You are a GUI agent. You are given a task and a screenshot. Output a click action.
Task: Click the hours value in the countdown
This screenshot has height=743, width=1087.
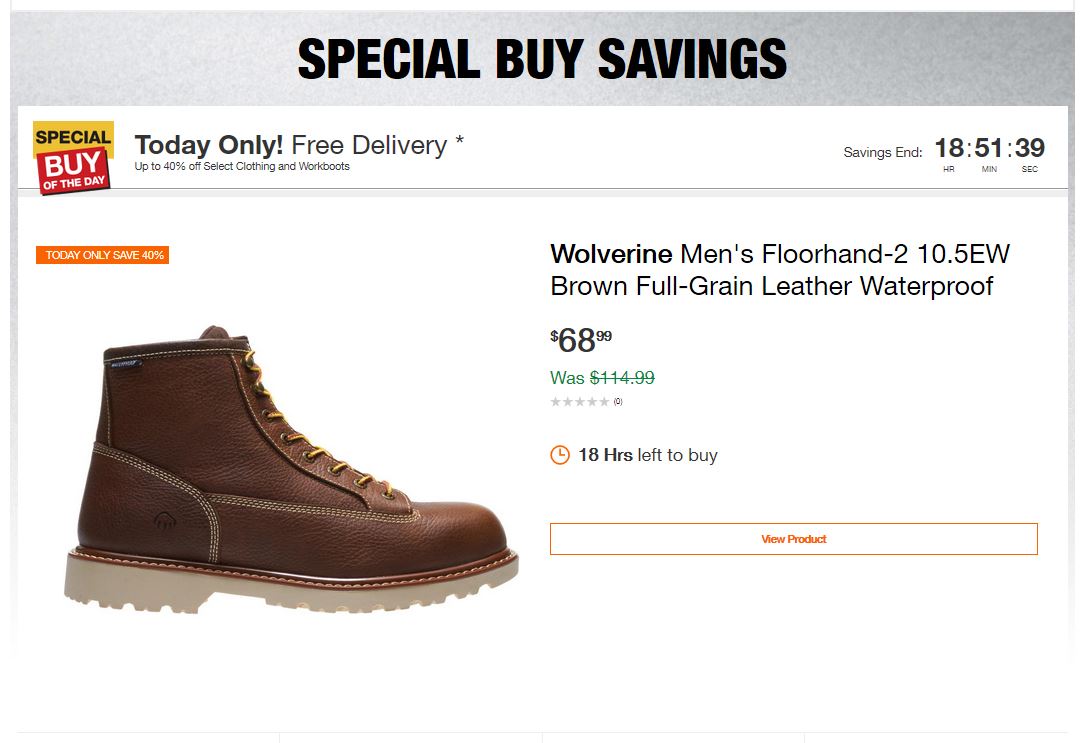pos(949,149)
